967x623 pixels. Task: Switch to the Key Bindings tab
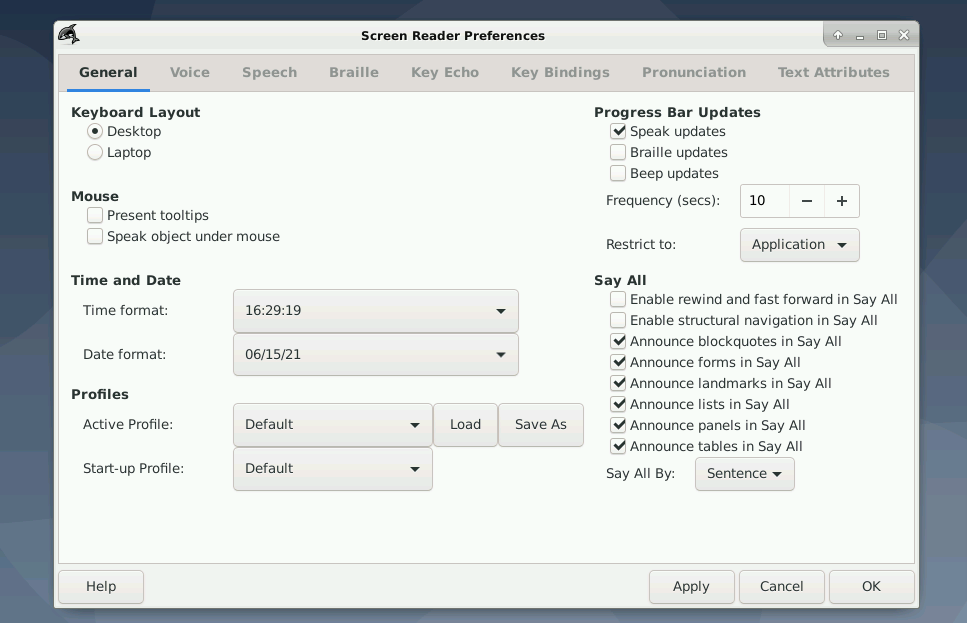pyautogui.click(x=560, y=72)
